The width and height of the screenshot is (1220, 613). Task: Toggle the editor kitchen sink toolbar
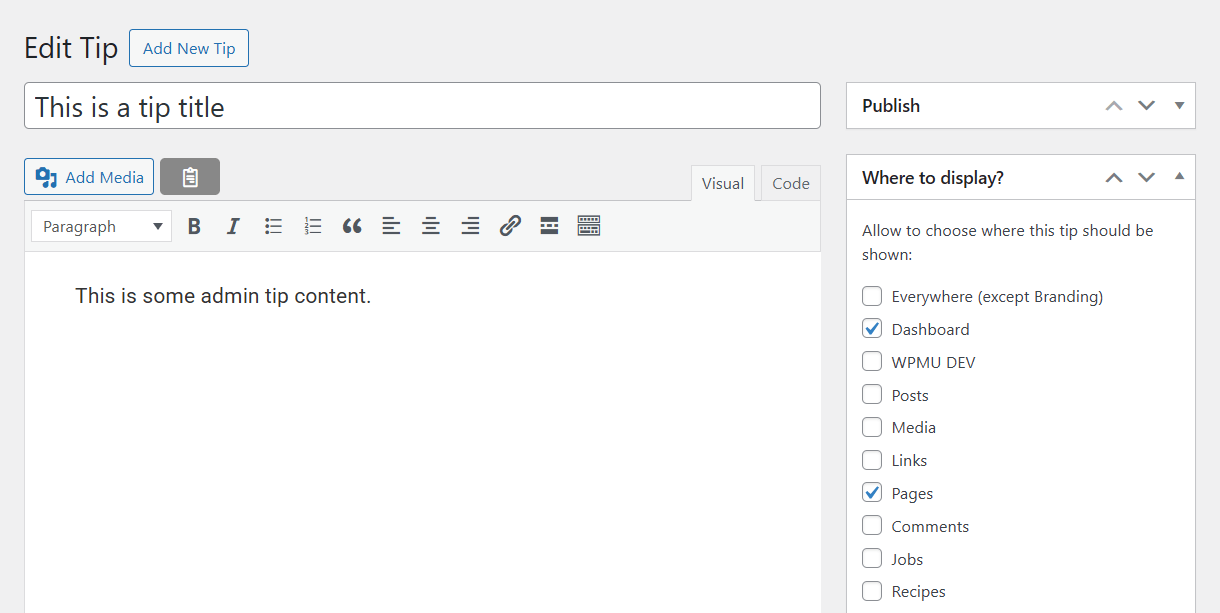click(589, 225)
